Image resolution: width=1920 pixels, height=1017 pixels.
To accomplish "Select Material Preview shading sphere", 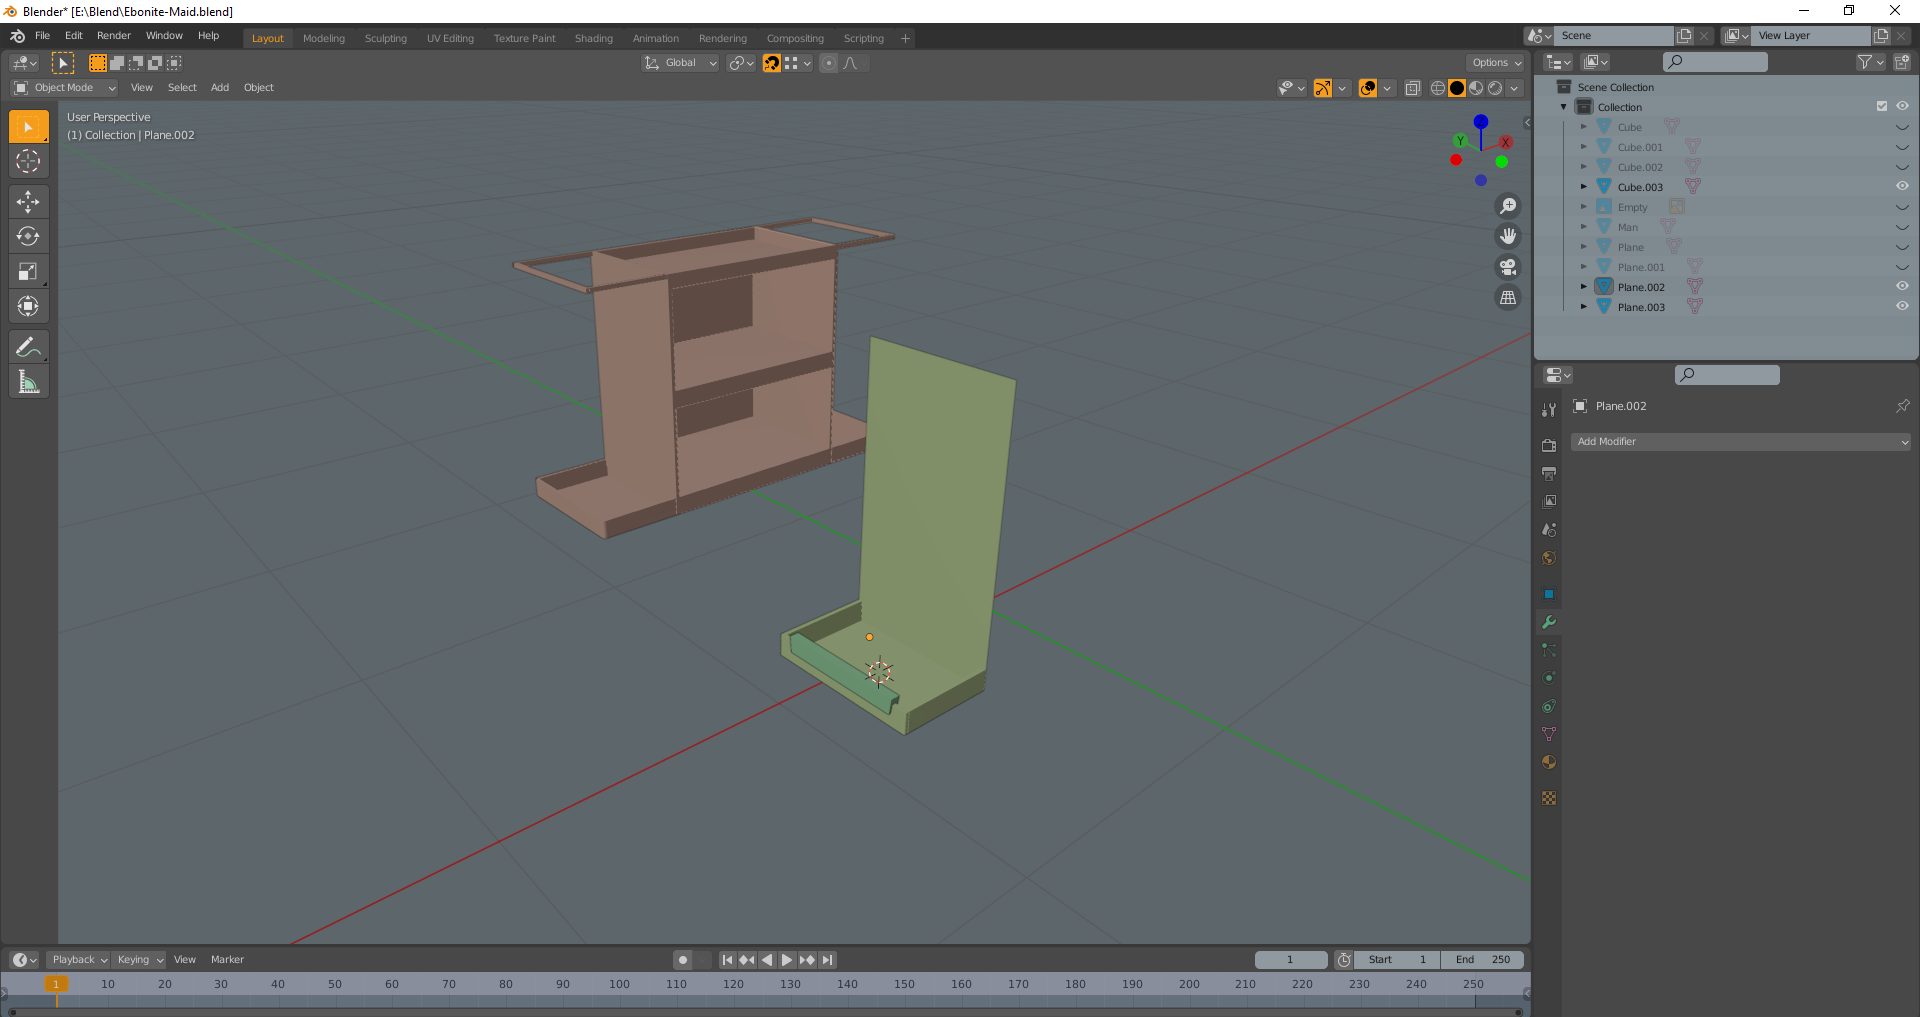I will click(1476, 88).
